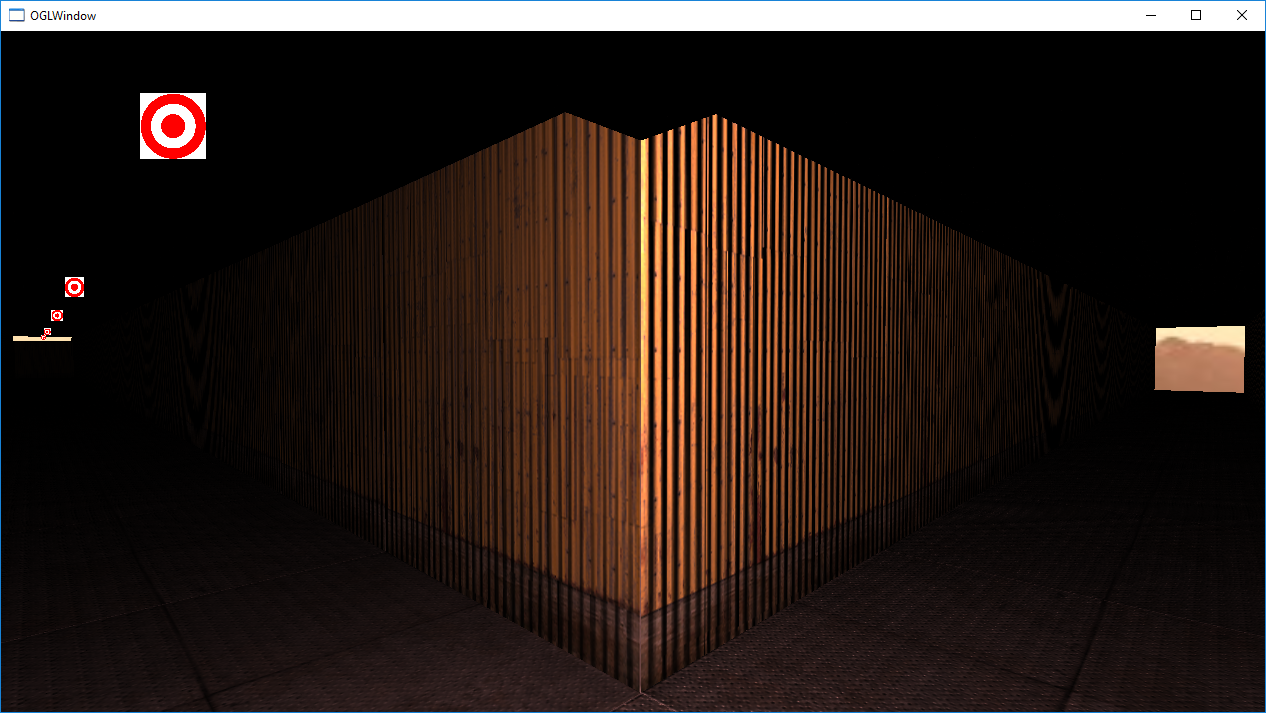1266x713 pixels.
Task: Maximize the OGLWindow window
Action: [1196, 15]
